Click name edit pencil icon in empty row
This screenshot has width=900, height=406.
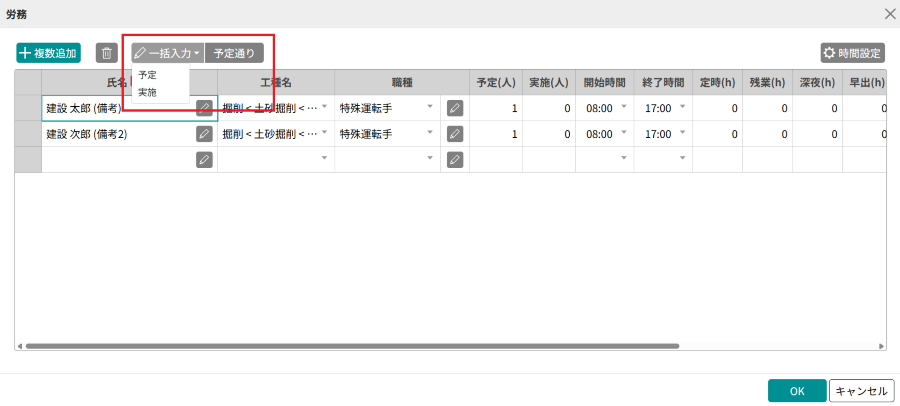[204, 159]
